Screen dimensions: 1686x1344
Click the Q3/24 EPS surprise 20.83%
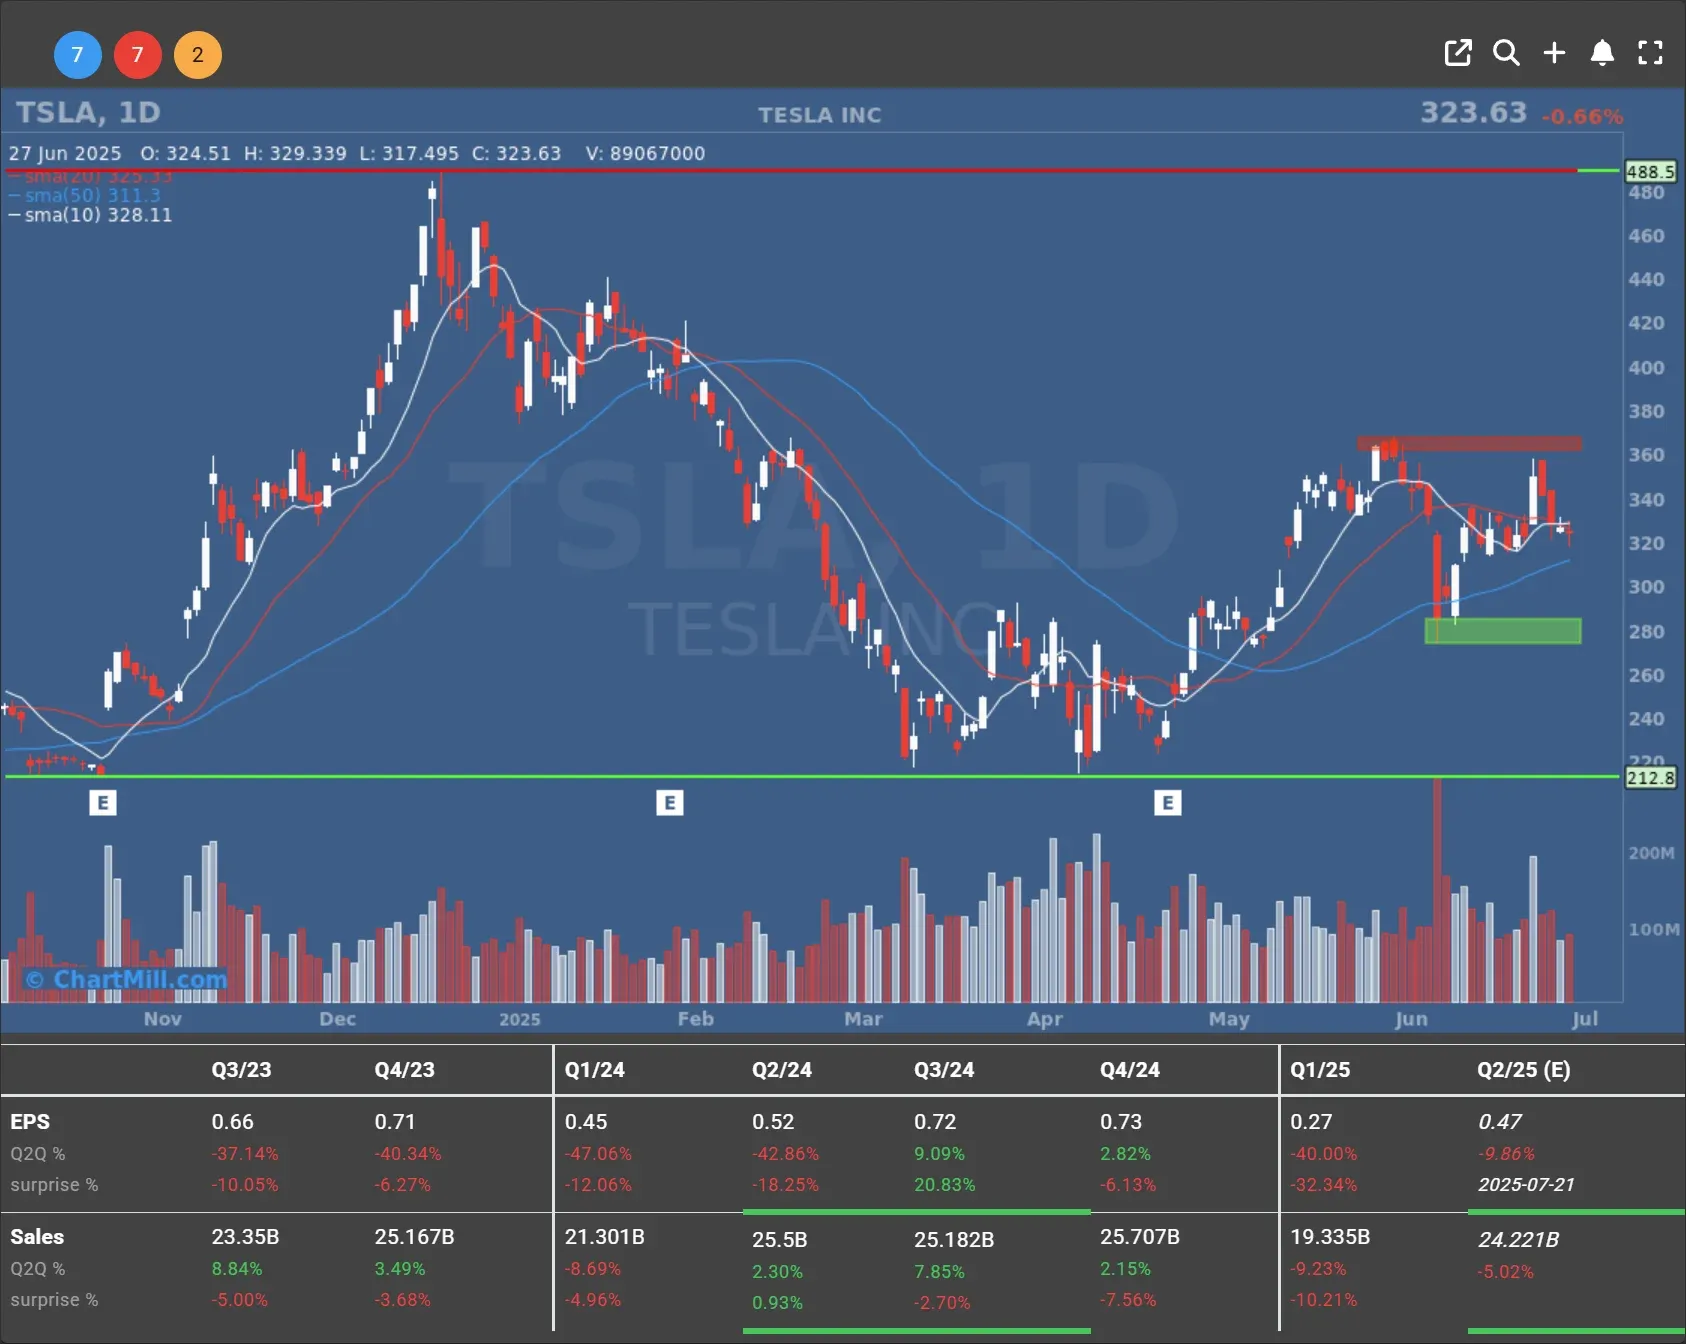tap(945, 1185)
